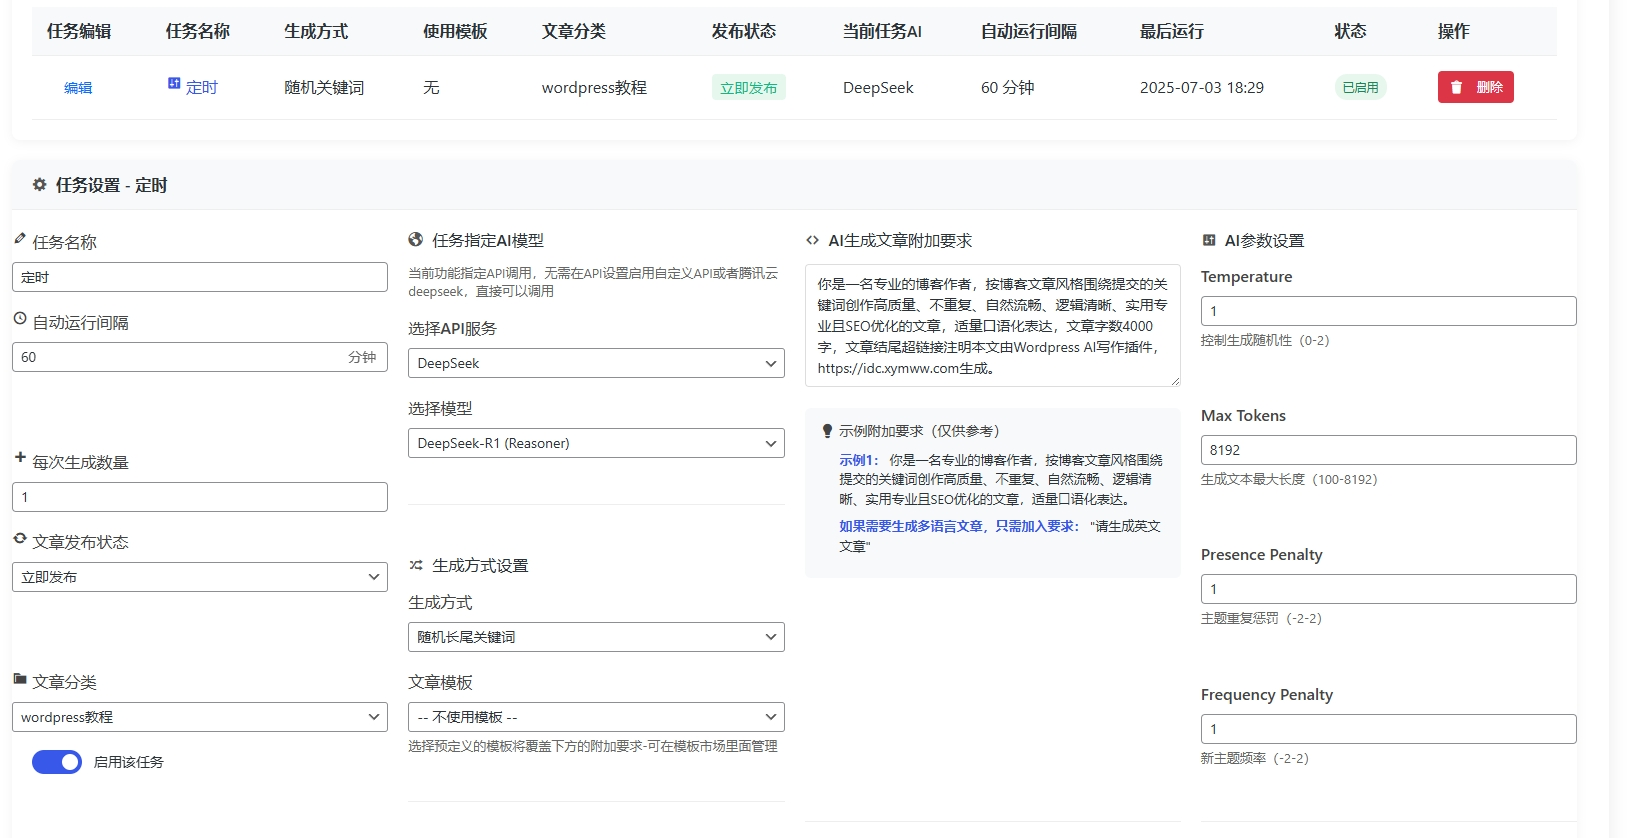Image resolution: width=1627 pixels, height=838 pixels.
Task: Click the 60 分钟 cell in the task row
Action: pos(1008,88)
